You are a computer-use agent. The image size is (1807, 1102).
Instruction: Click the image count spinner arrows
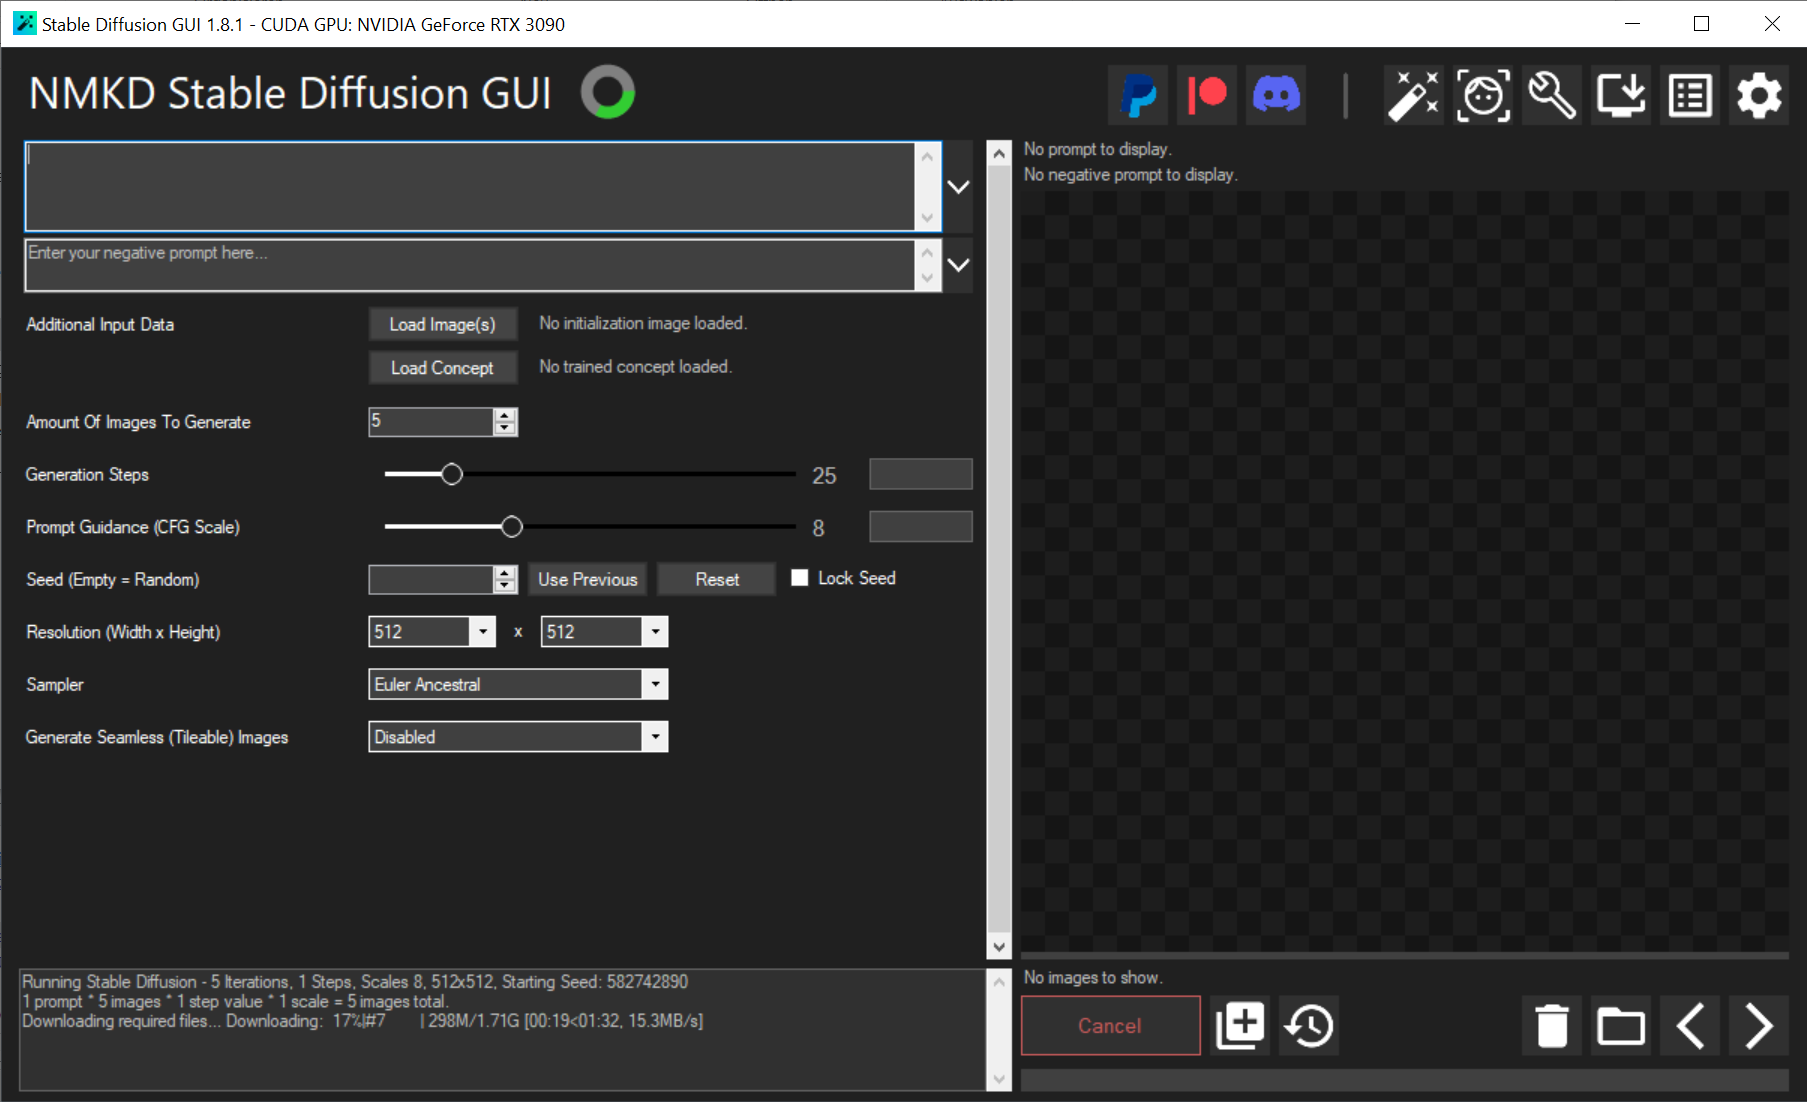coord(506,422)
